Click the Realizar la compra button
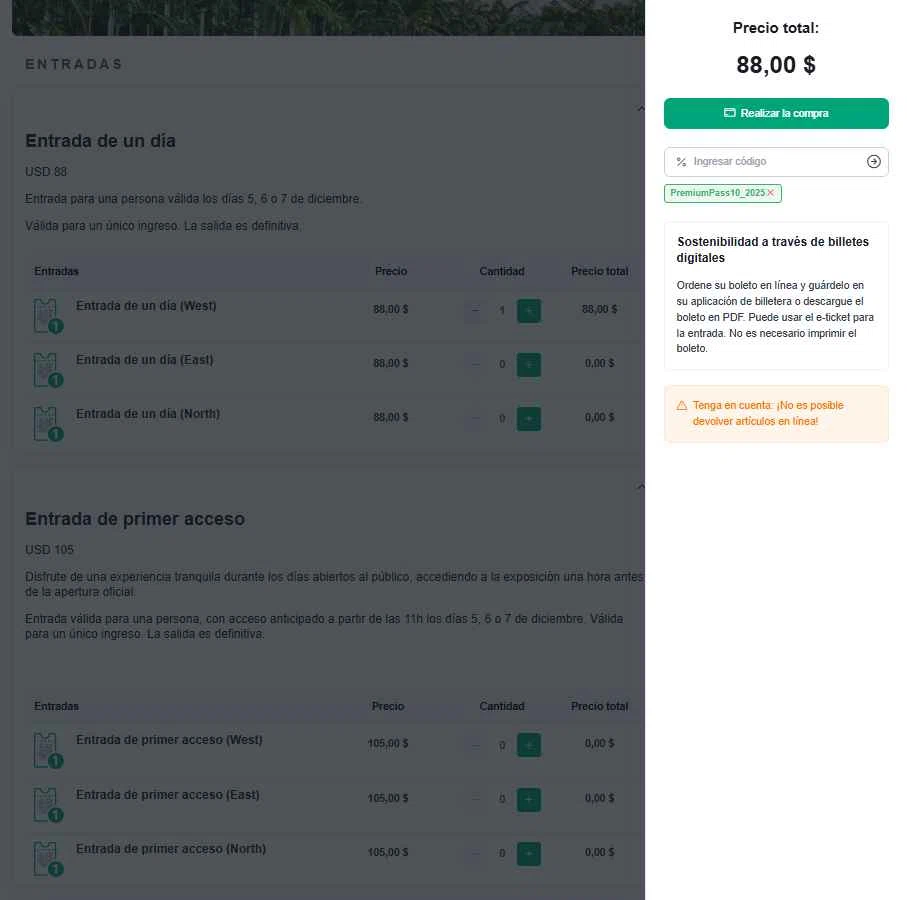The image size is (907, 900). [x=776, y=113]
